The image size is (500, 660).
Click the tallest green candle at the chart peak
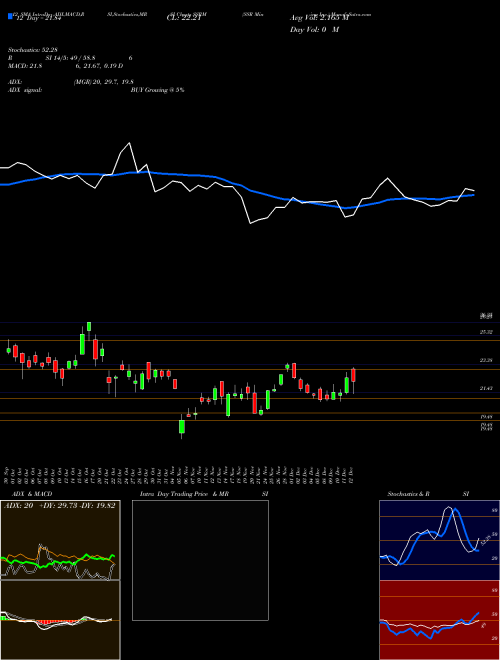click(89, 326)
